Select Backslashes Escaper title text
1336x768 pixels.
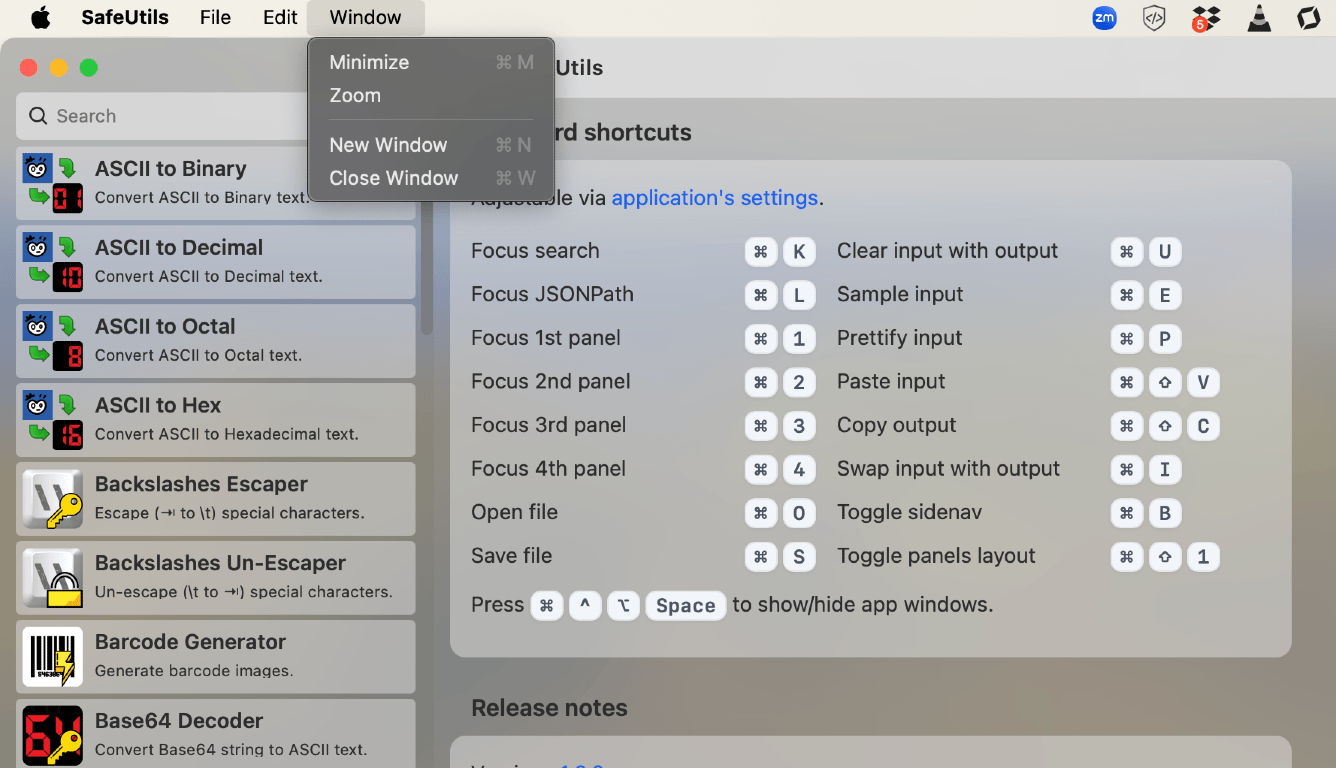(x=201, y=484)
